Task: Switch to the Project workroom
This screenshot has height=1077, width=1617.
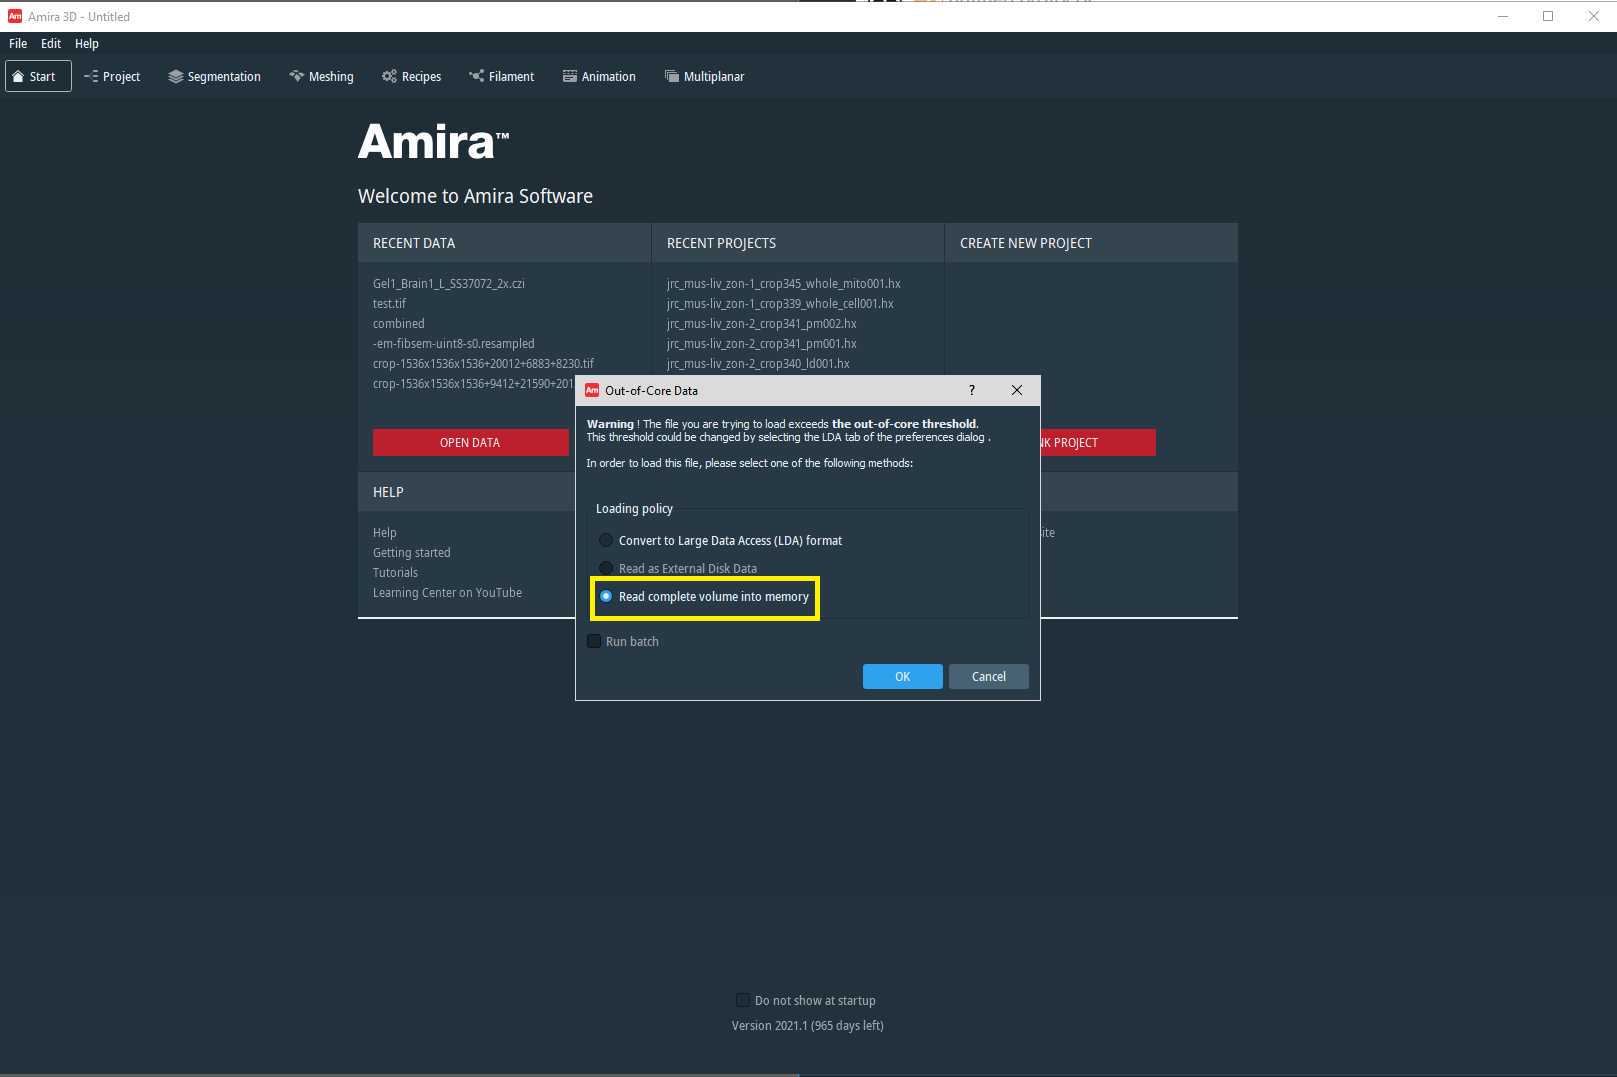Action: [112, 76]
